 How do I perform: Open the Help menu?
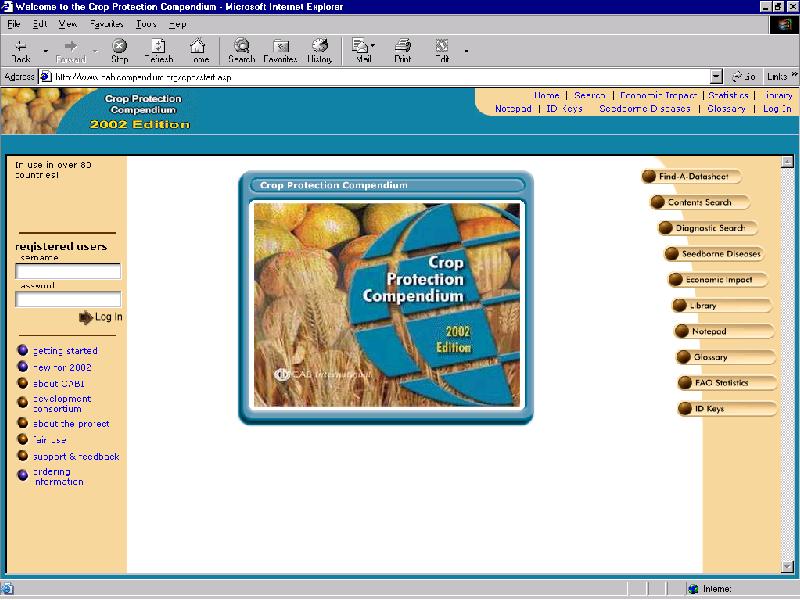pos(177,24)
